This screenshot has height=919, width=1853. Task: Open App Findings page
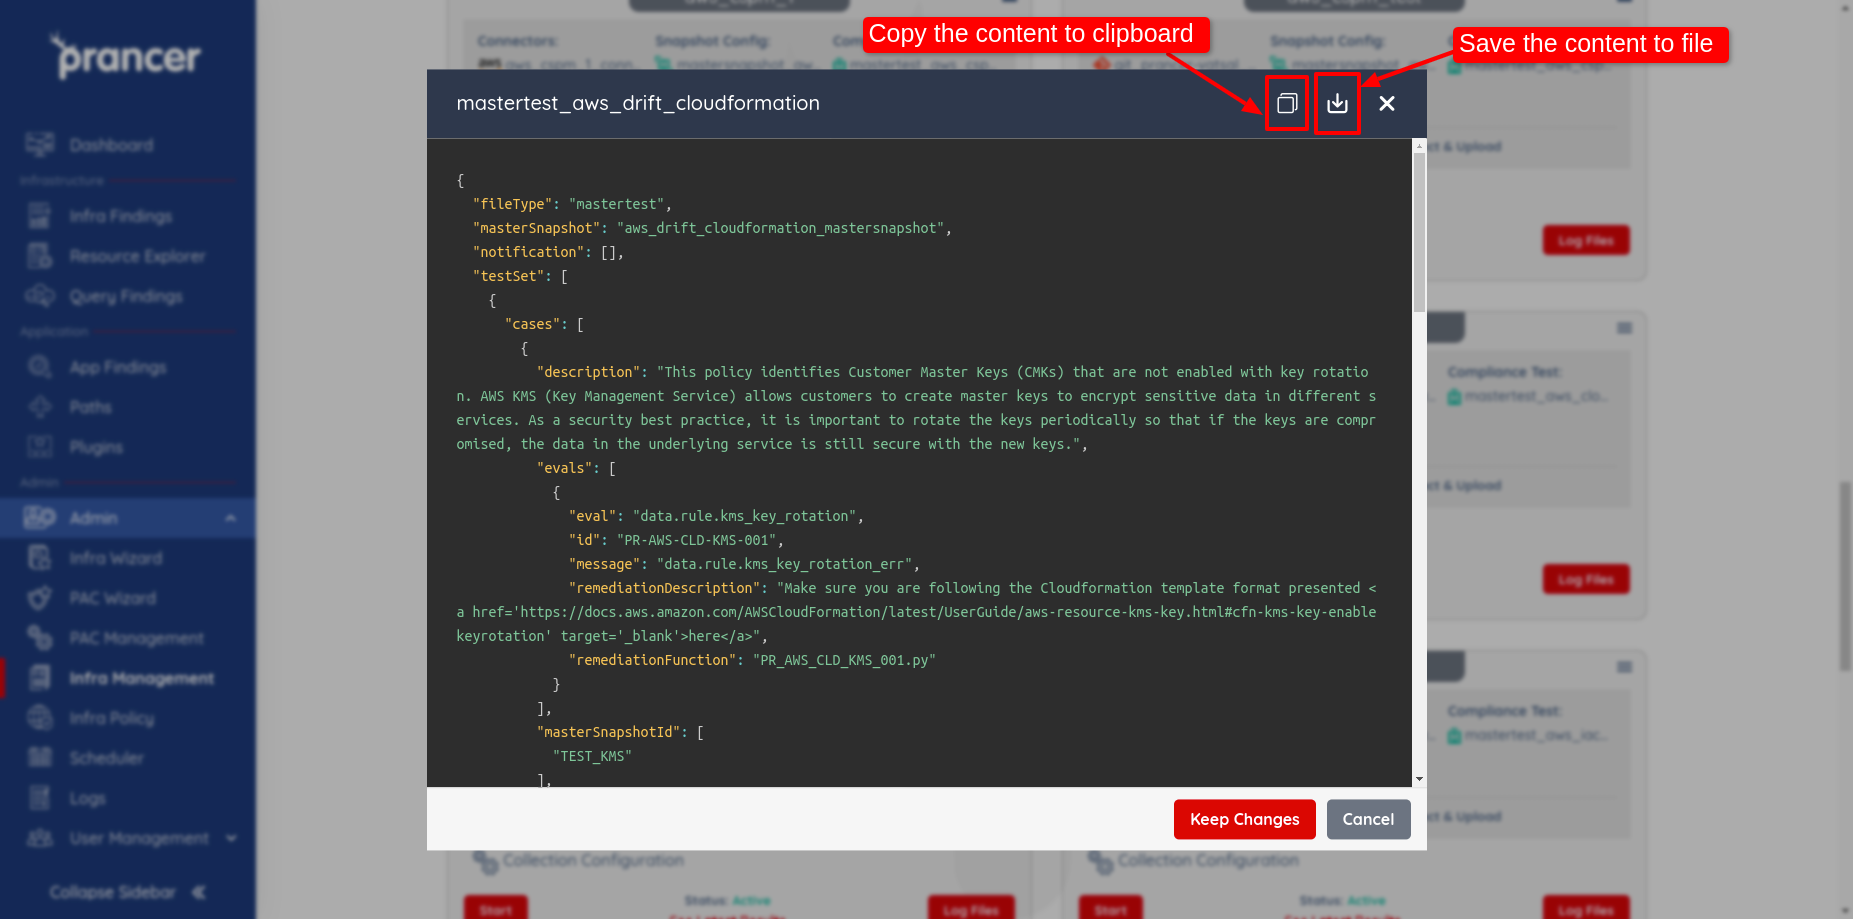(x=117, y=367)
